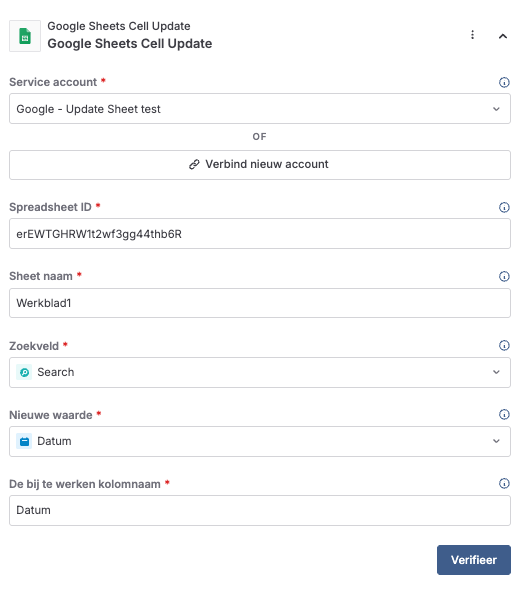Image resolution: width=527 pixels, height=590 pixels.
Task: Open the three-dot options menu
Action: coord(472,35)
